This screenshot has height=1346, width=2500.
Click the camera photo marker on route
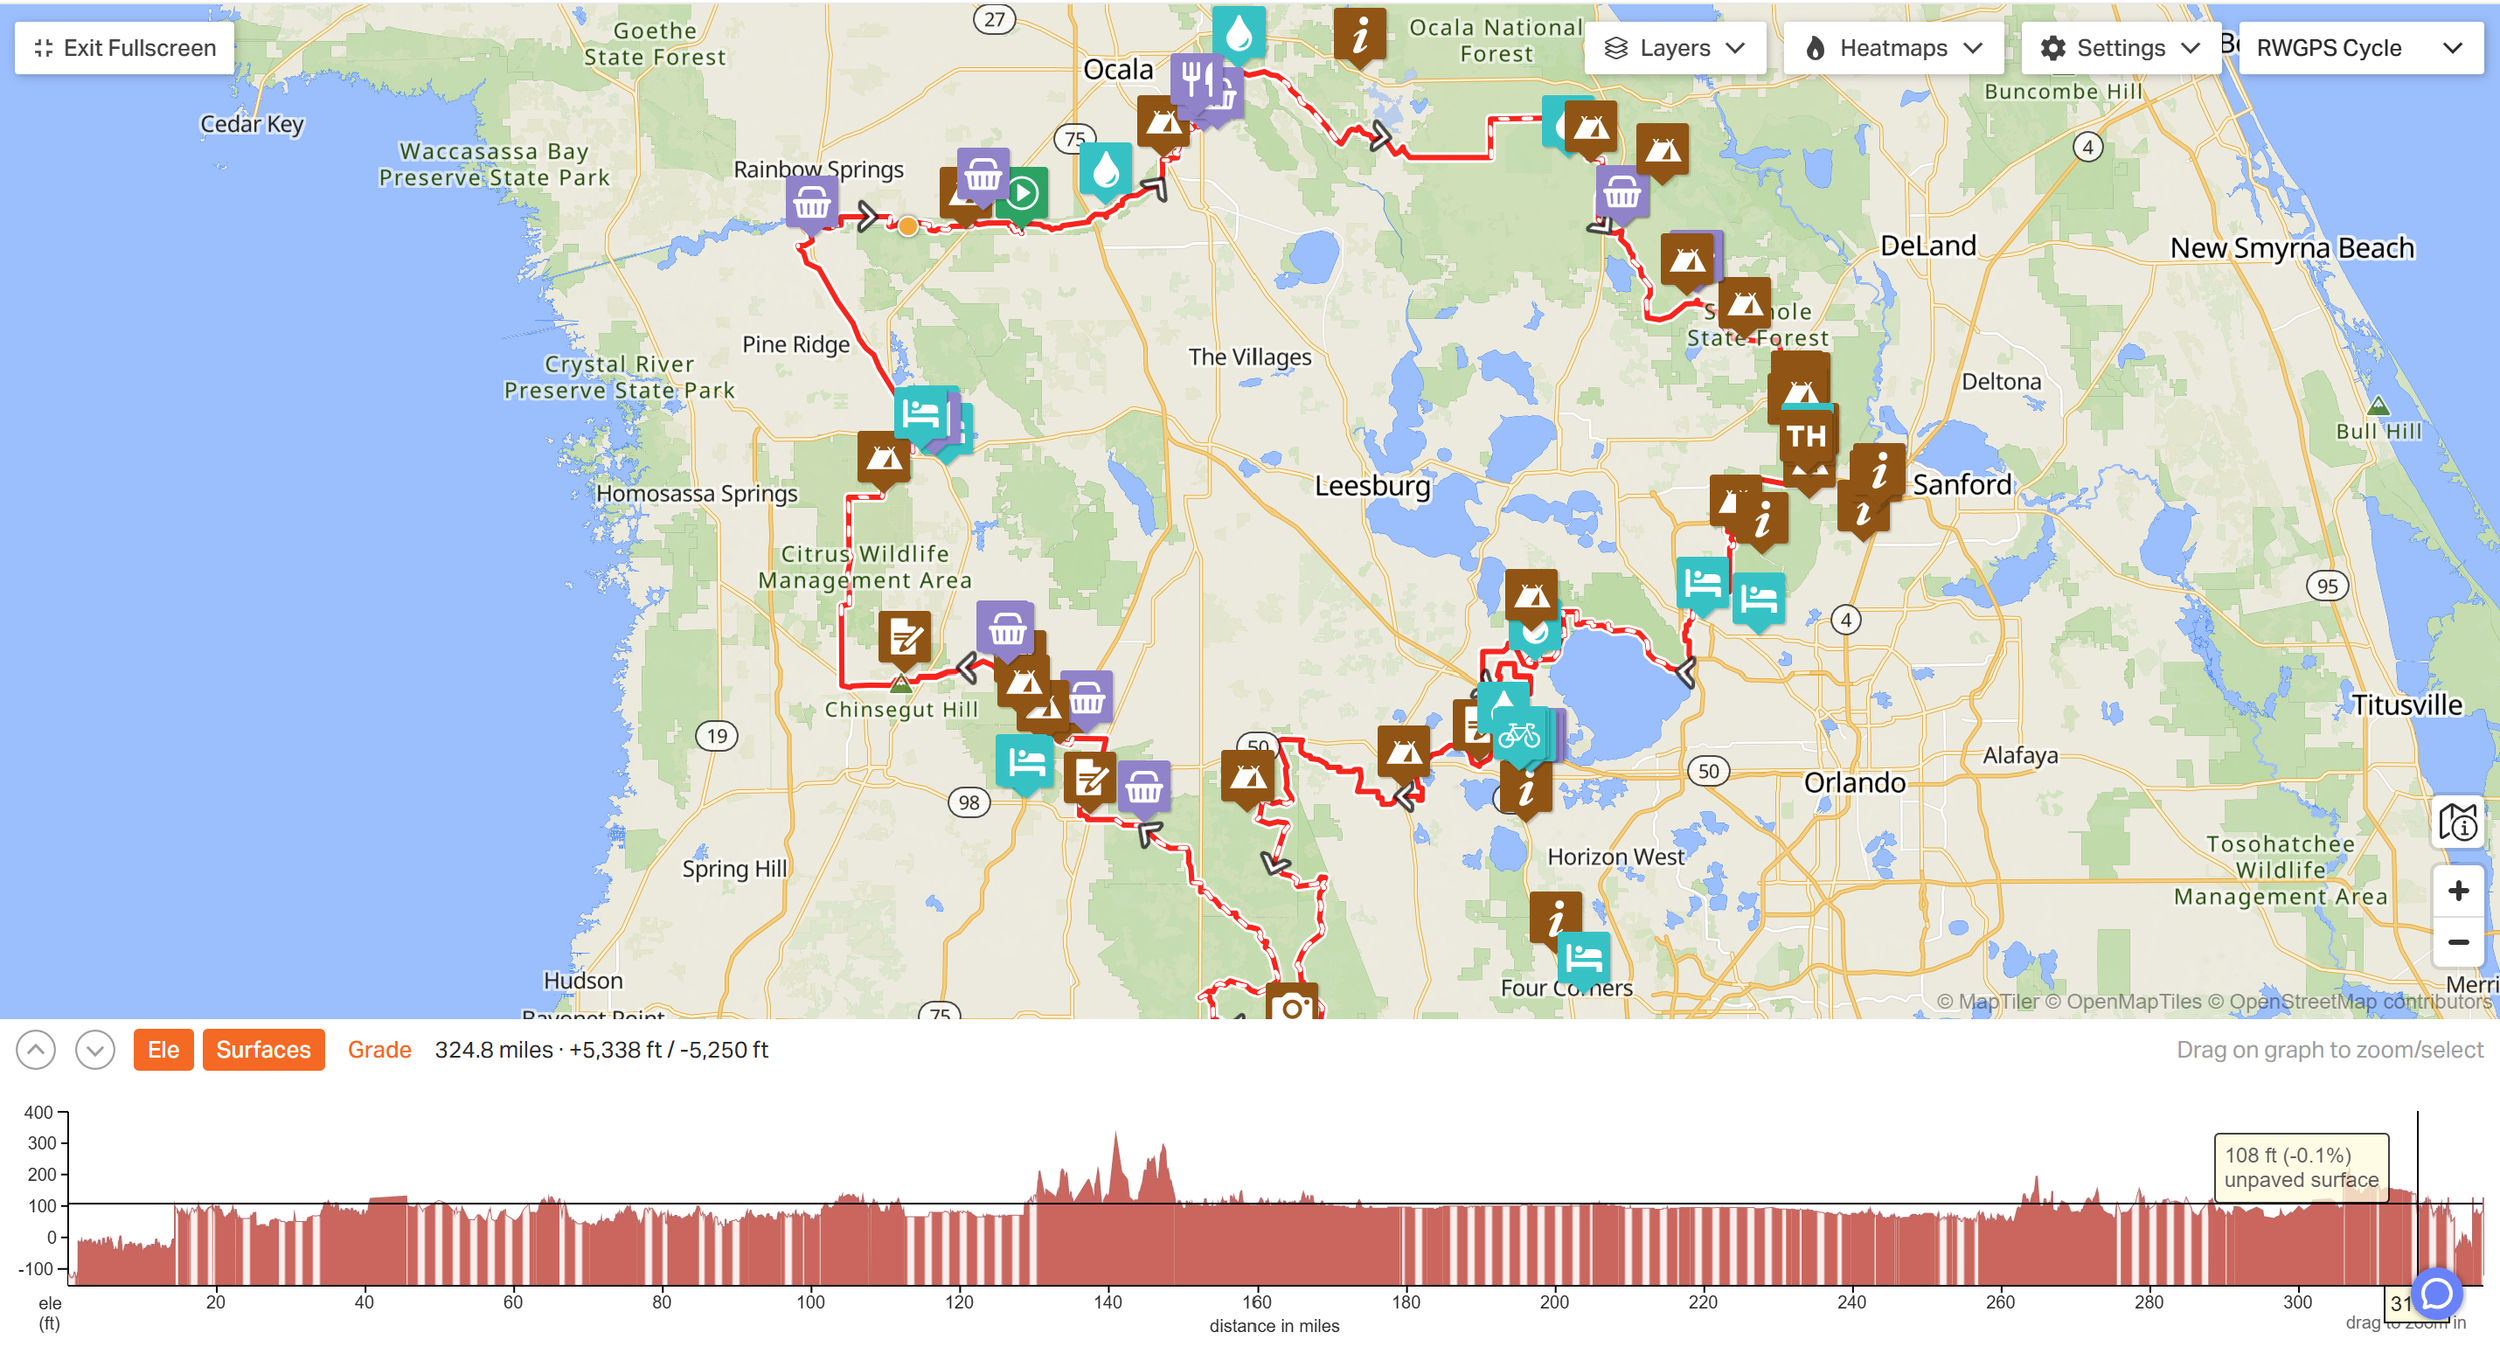(x=1291, y=1005)
